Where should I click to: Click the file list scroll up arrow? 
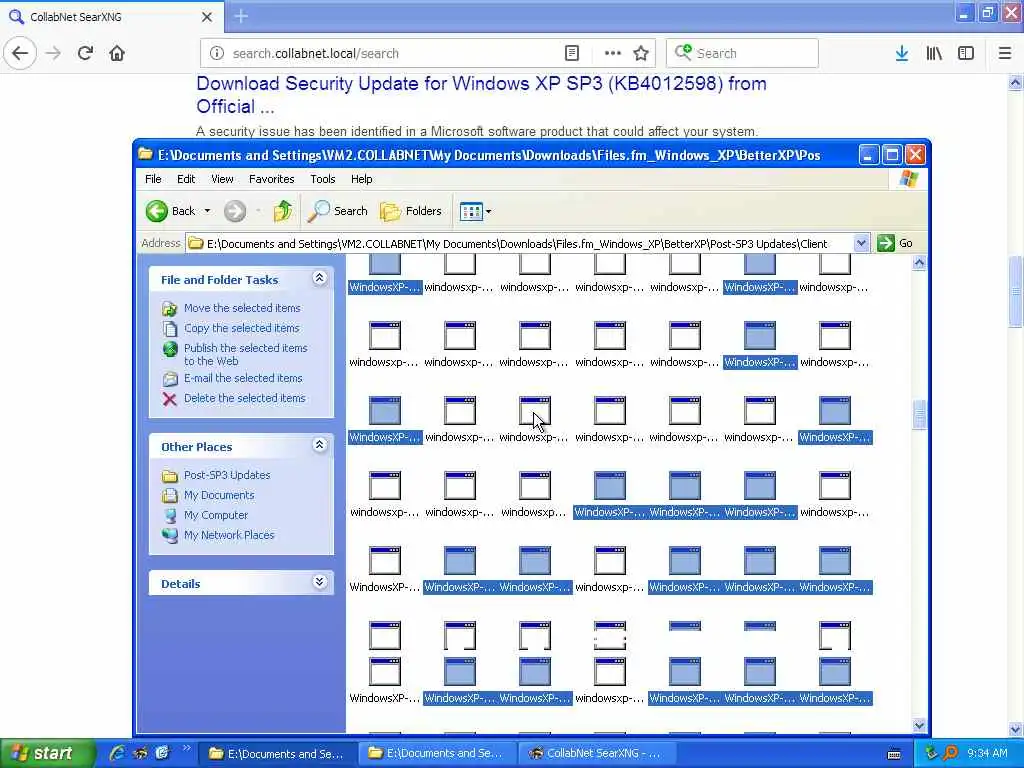pyautogui.click(x=919, y=263)
